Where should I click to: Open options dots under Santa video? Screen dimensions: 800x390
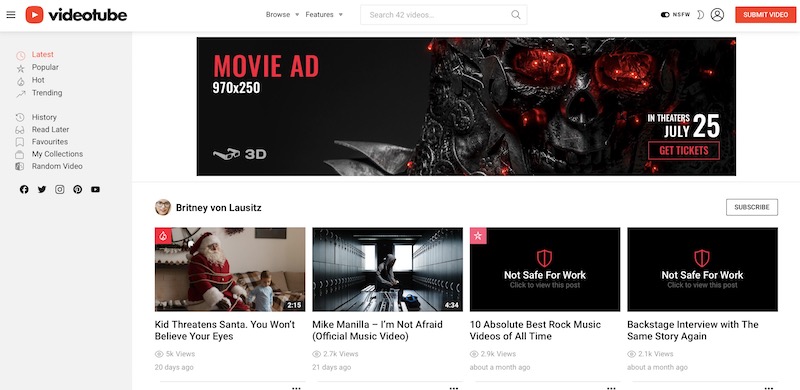[x=296, y=388]
